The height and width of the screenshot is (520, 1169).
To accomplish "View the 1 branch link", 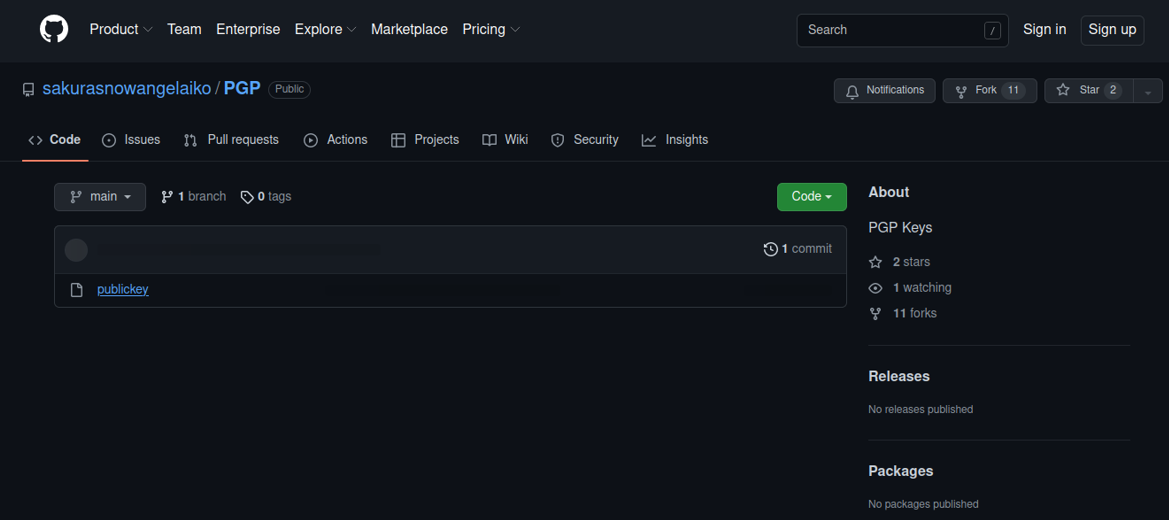I will click(x=194, y=197).
